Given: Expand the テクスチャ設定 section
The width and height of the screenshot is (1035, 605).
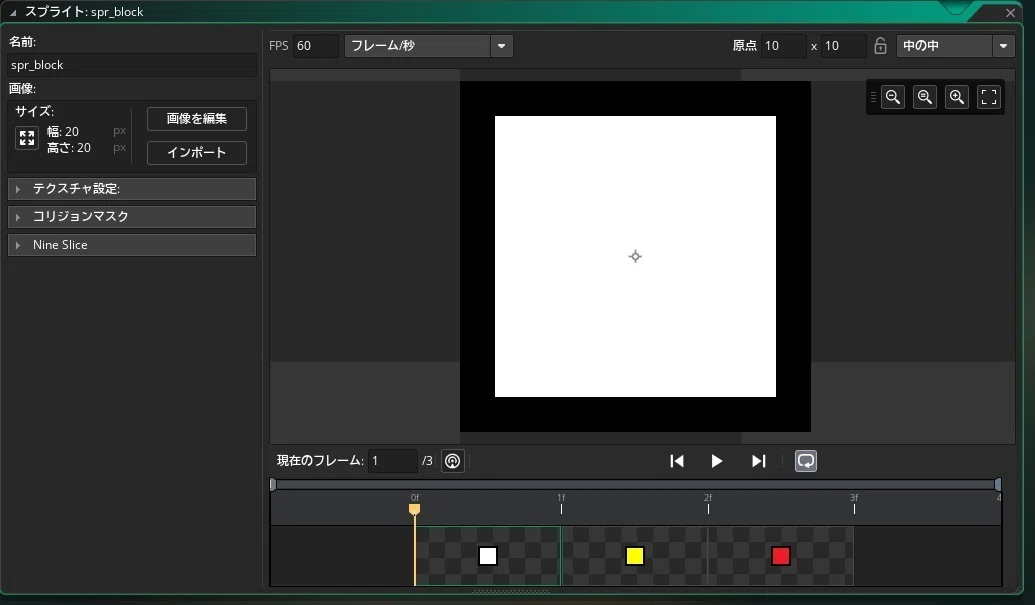Looking at the screenshot, I should [131, 189].
